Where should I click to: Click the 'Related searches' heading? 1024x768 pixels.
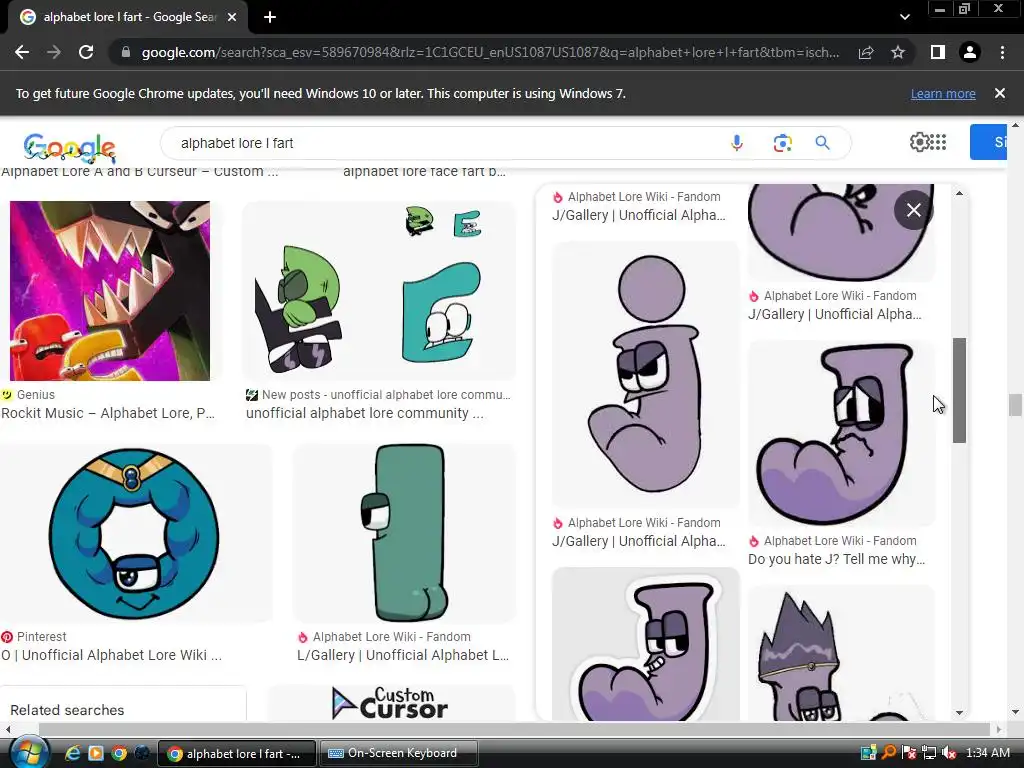[67, 710]
